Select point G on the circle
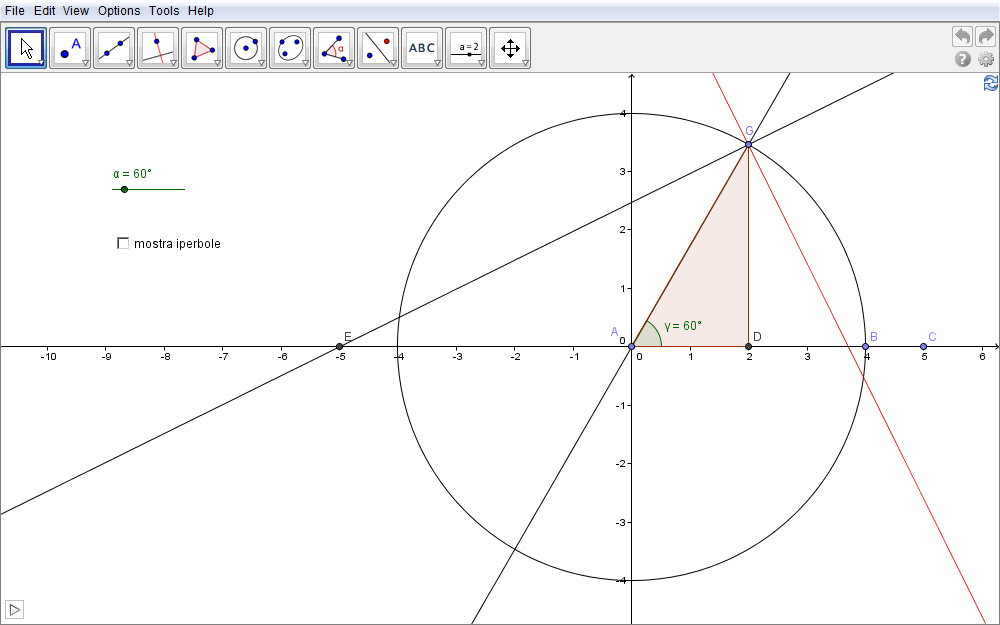The image size is (1000, 625). pos(748,145)
